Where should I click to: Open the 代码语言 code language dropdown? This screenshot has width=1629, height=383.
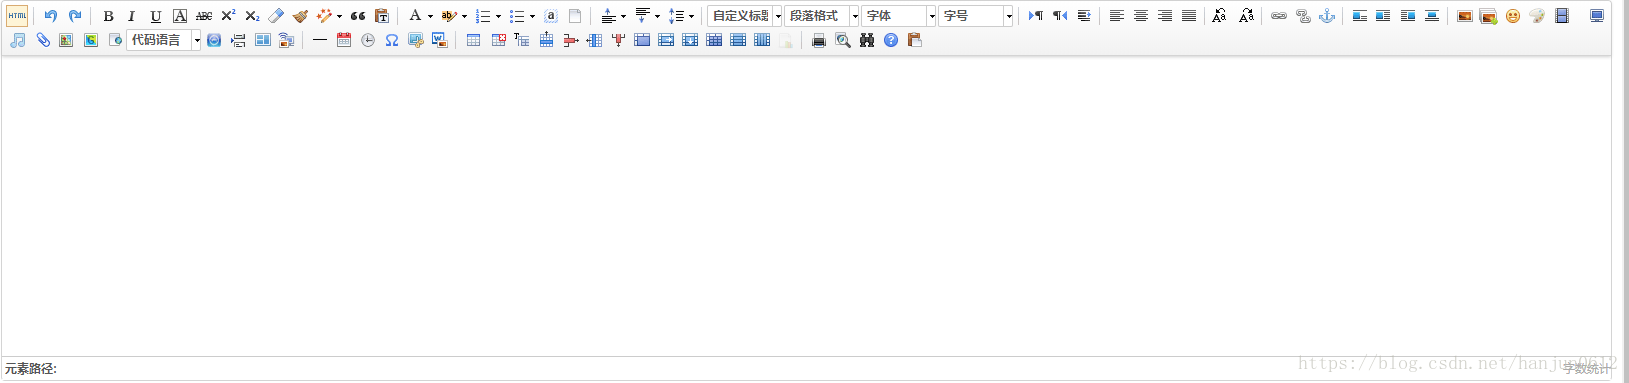coord(164,40)
